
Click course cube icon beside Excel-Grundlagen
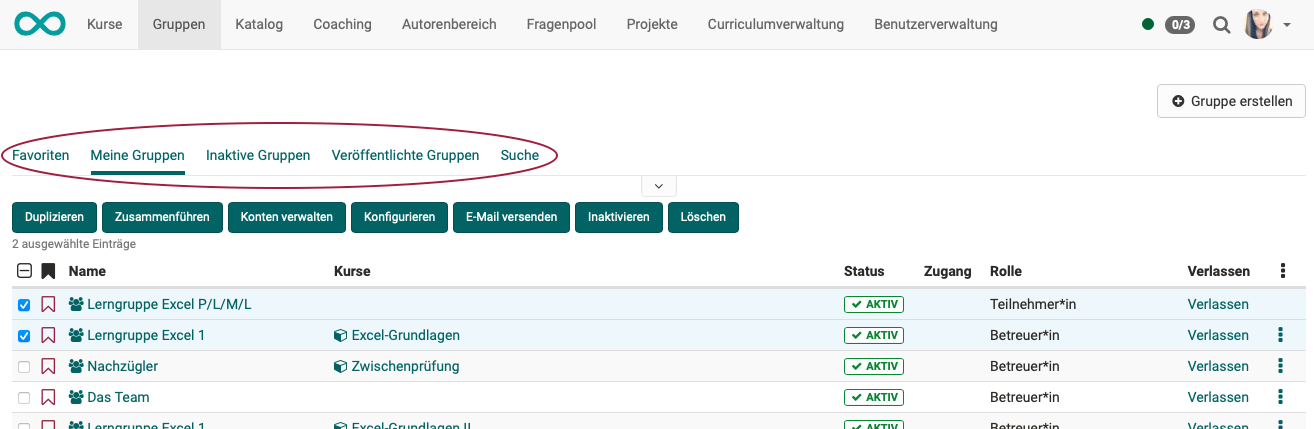click(x=340, y=335)
